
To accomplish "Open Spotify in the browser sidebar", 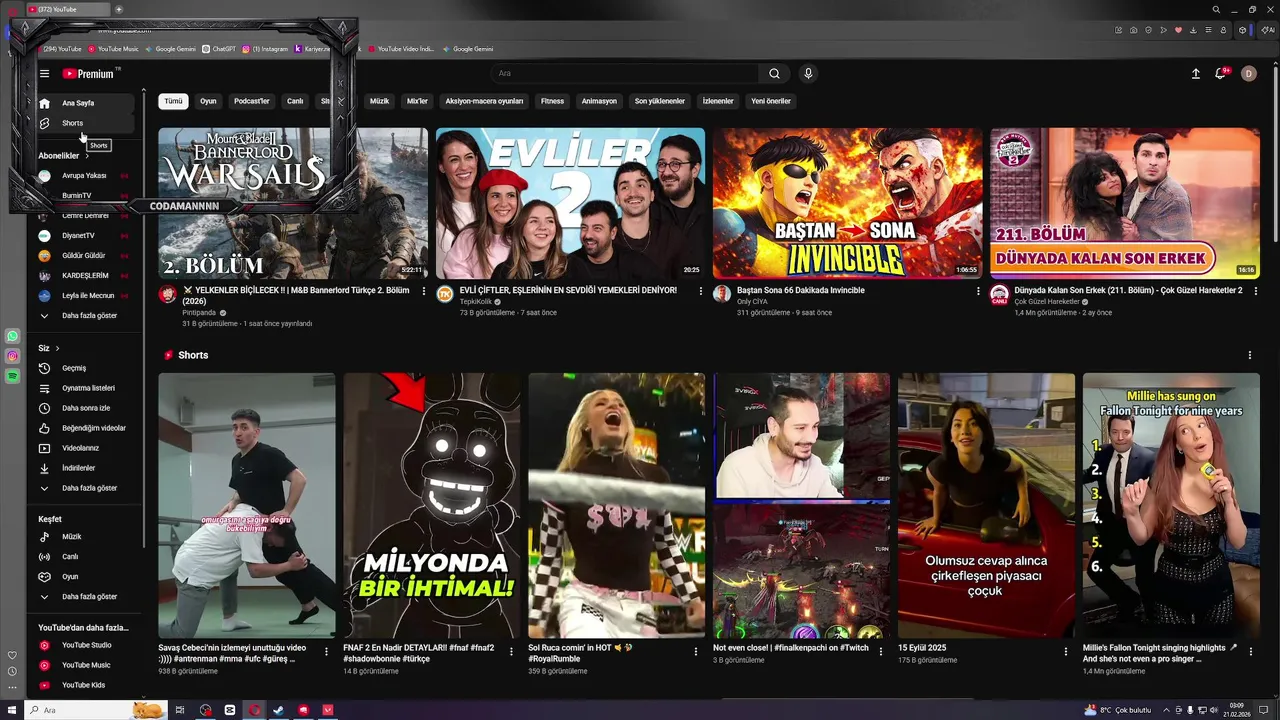I will tap(13, 375).
